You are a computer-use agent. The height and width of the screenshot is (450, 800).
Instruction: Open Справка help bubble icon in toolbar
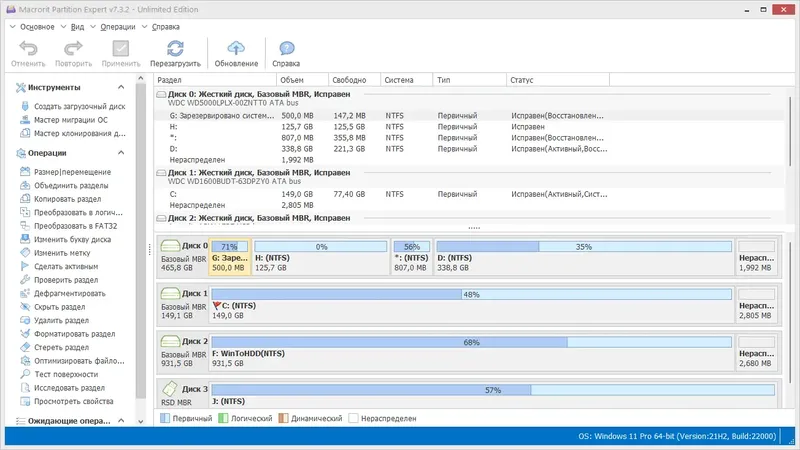pos(286,48)
